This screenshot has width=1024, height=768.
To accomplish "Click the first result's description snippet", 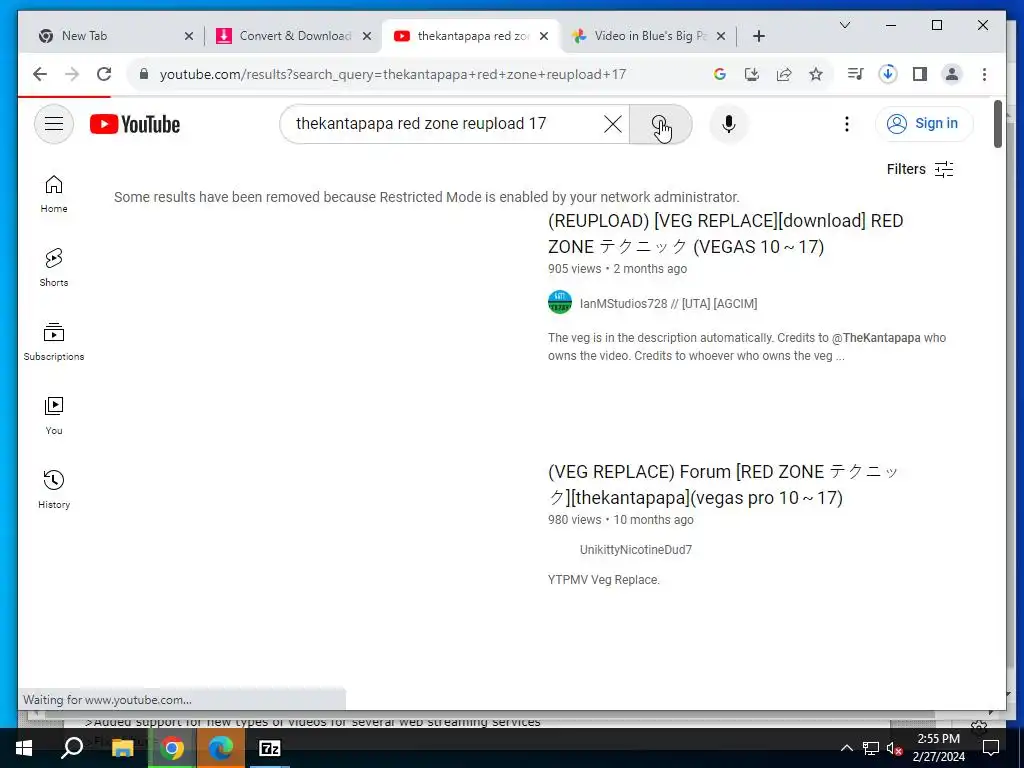I will pyautogui.click(x=746, y=347).
